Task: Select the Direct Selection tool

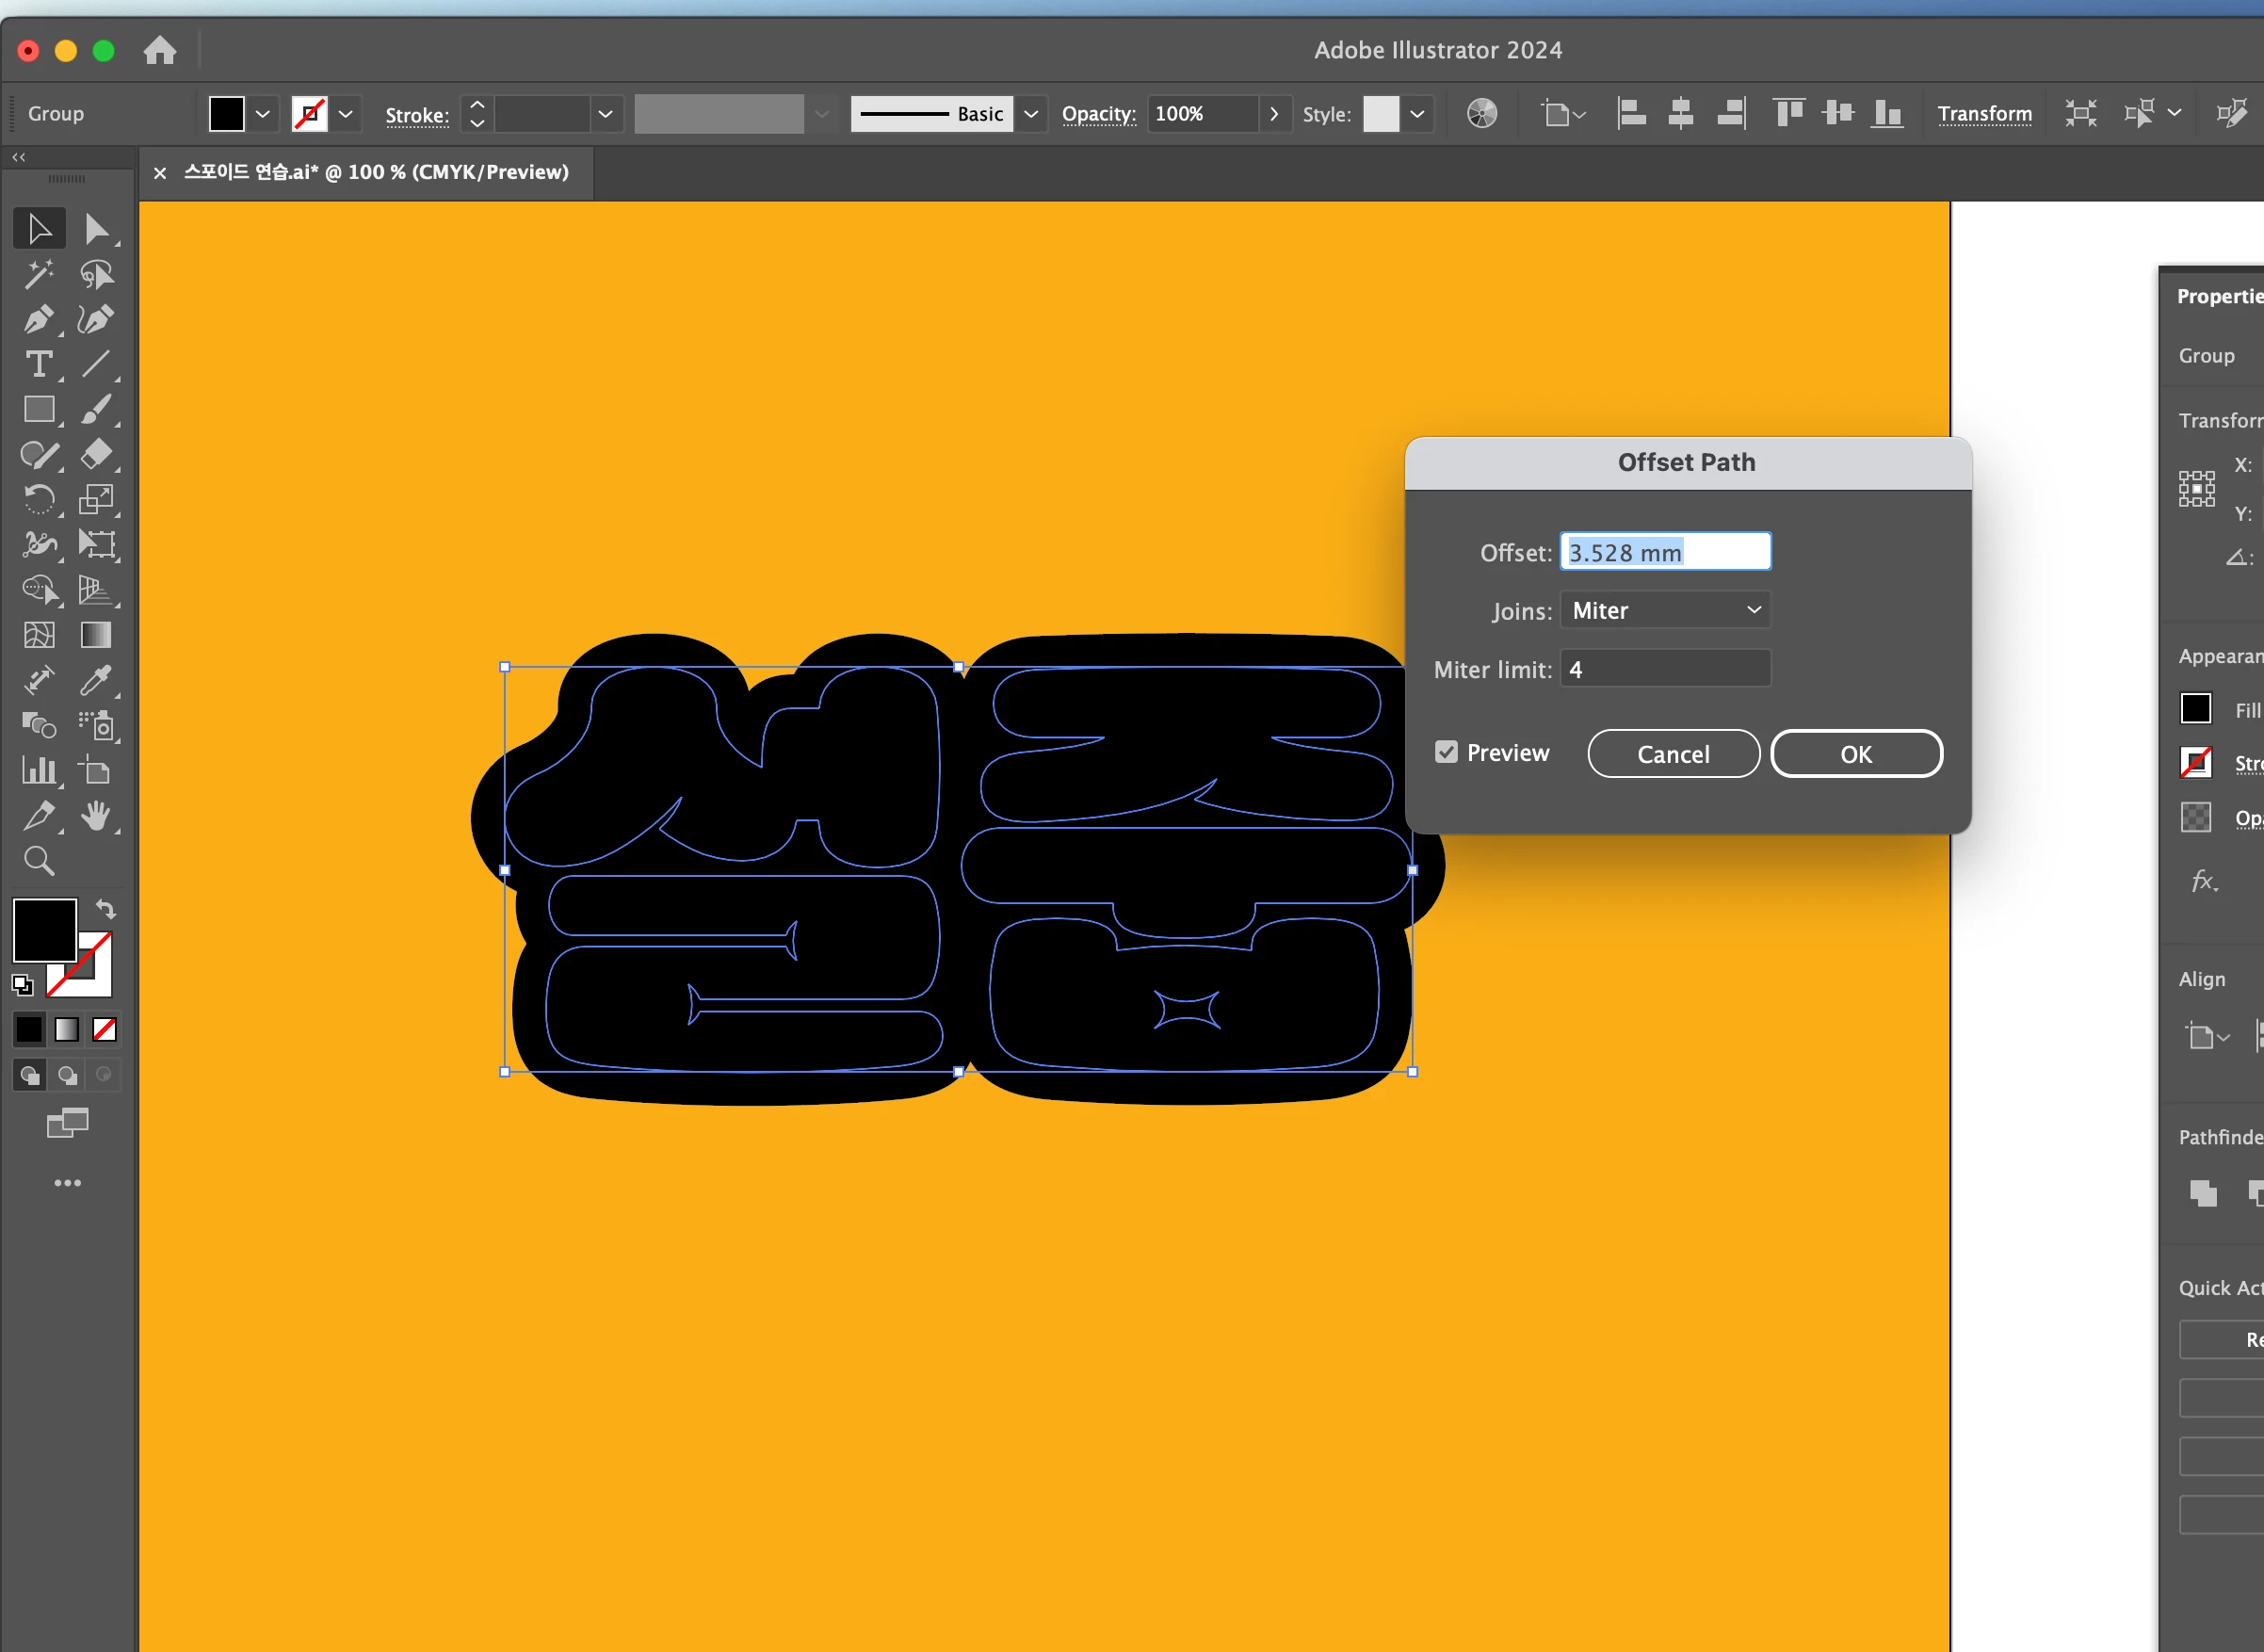Action: coord(96,229)
